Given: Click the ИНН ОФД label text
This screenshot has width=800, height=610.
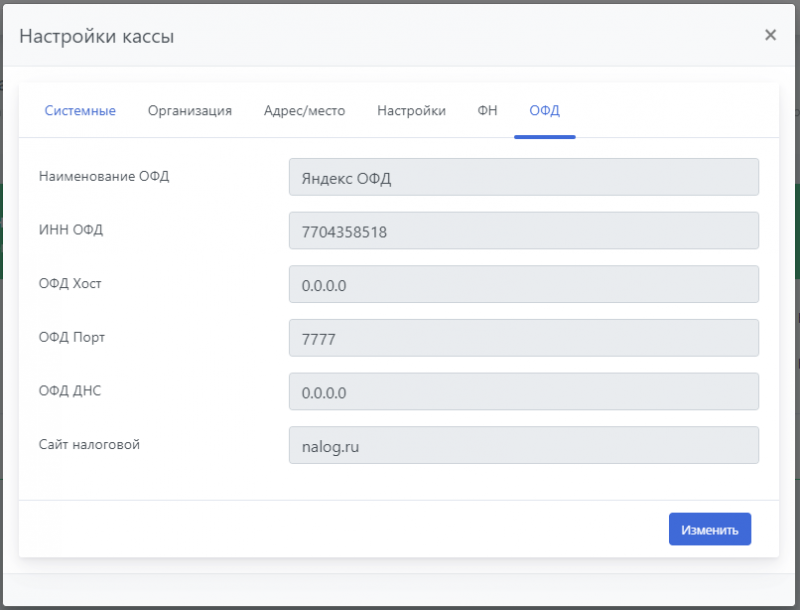Looking at the screenshot, I should click(71, 230).
